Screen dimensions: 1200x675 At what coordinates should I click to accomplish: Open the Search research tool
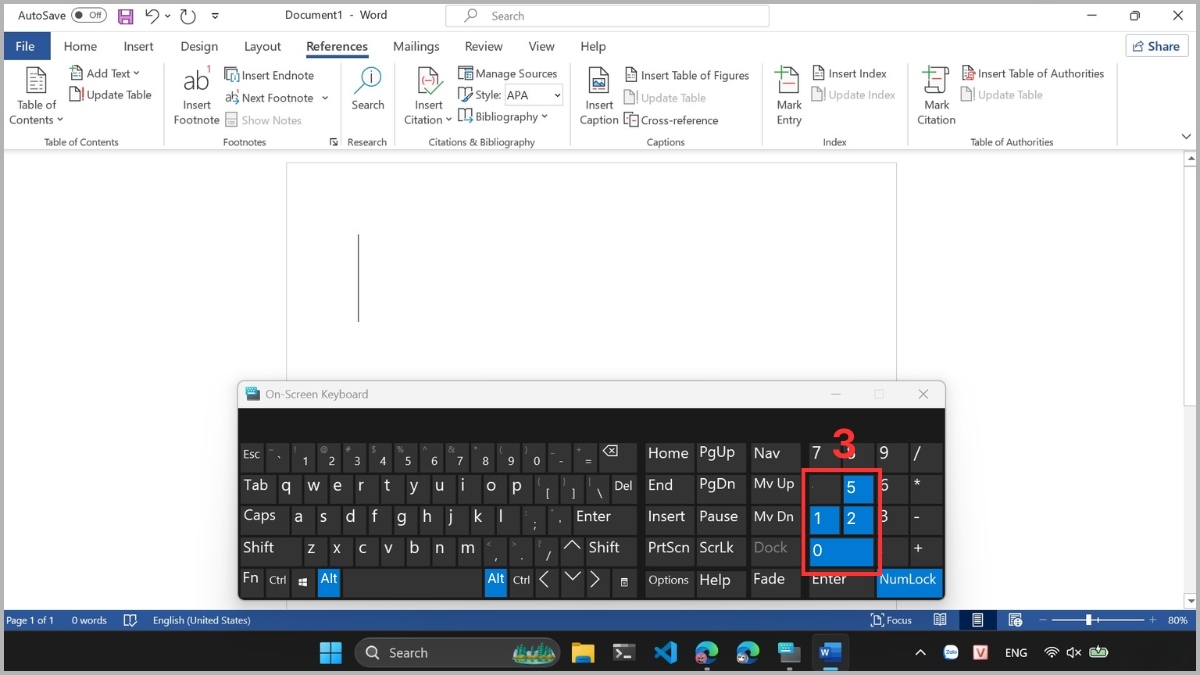click(368, 90)
